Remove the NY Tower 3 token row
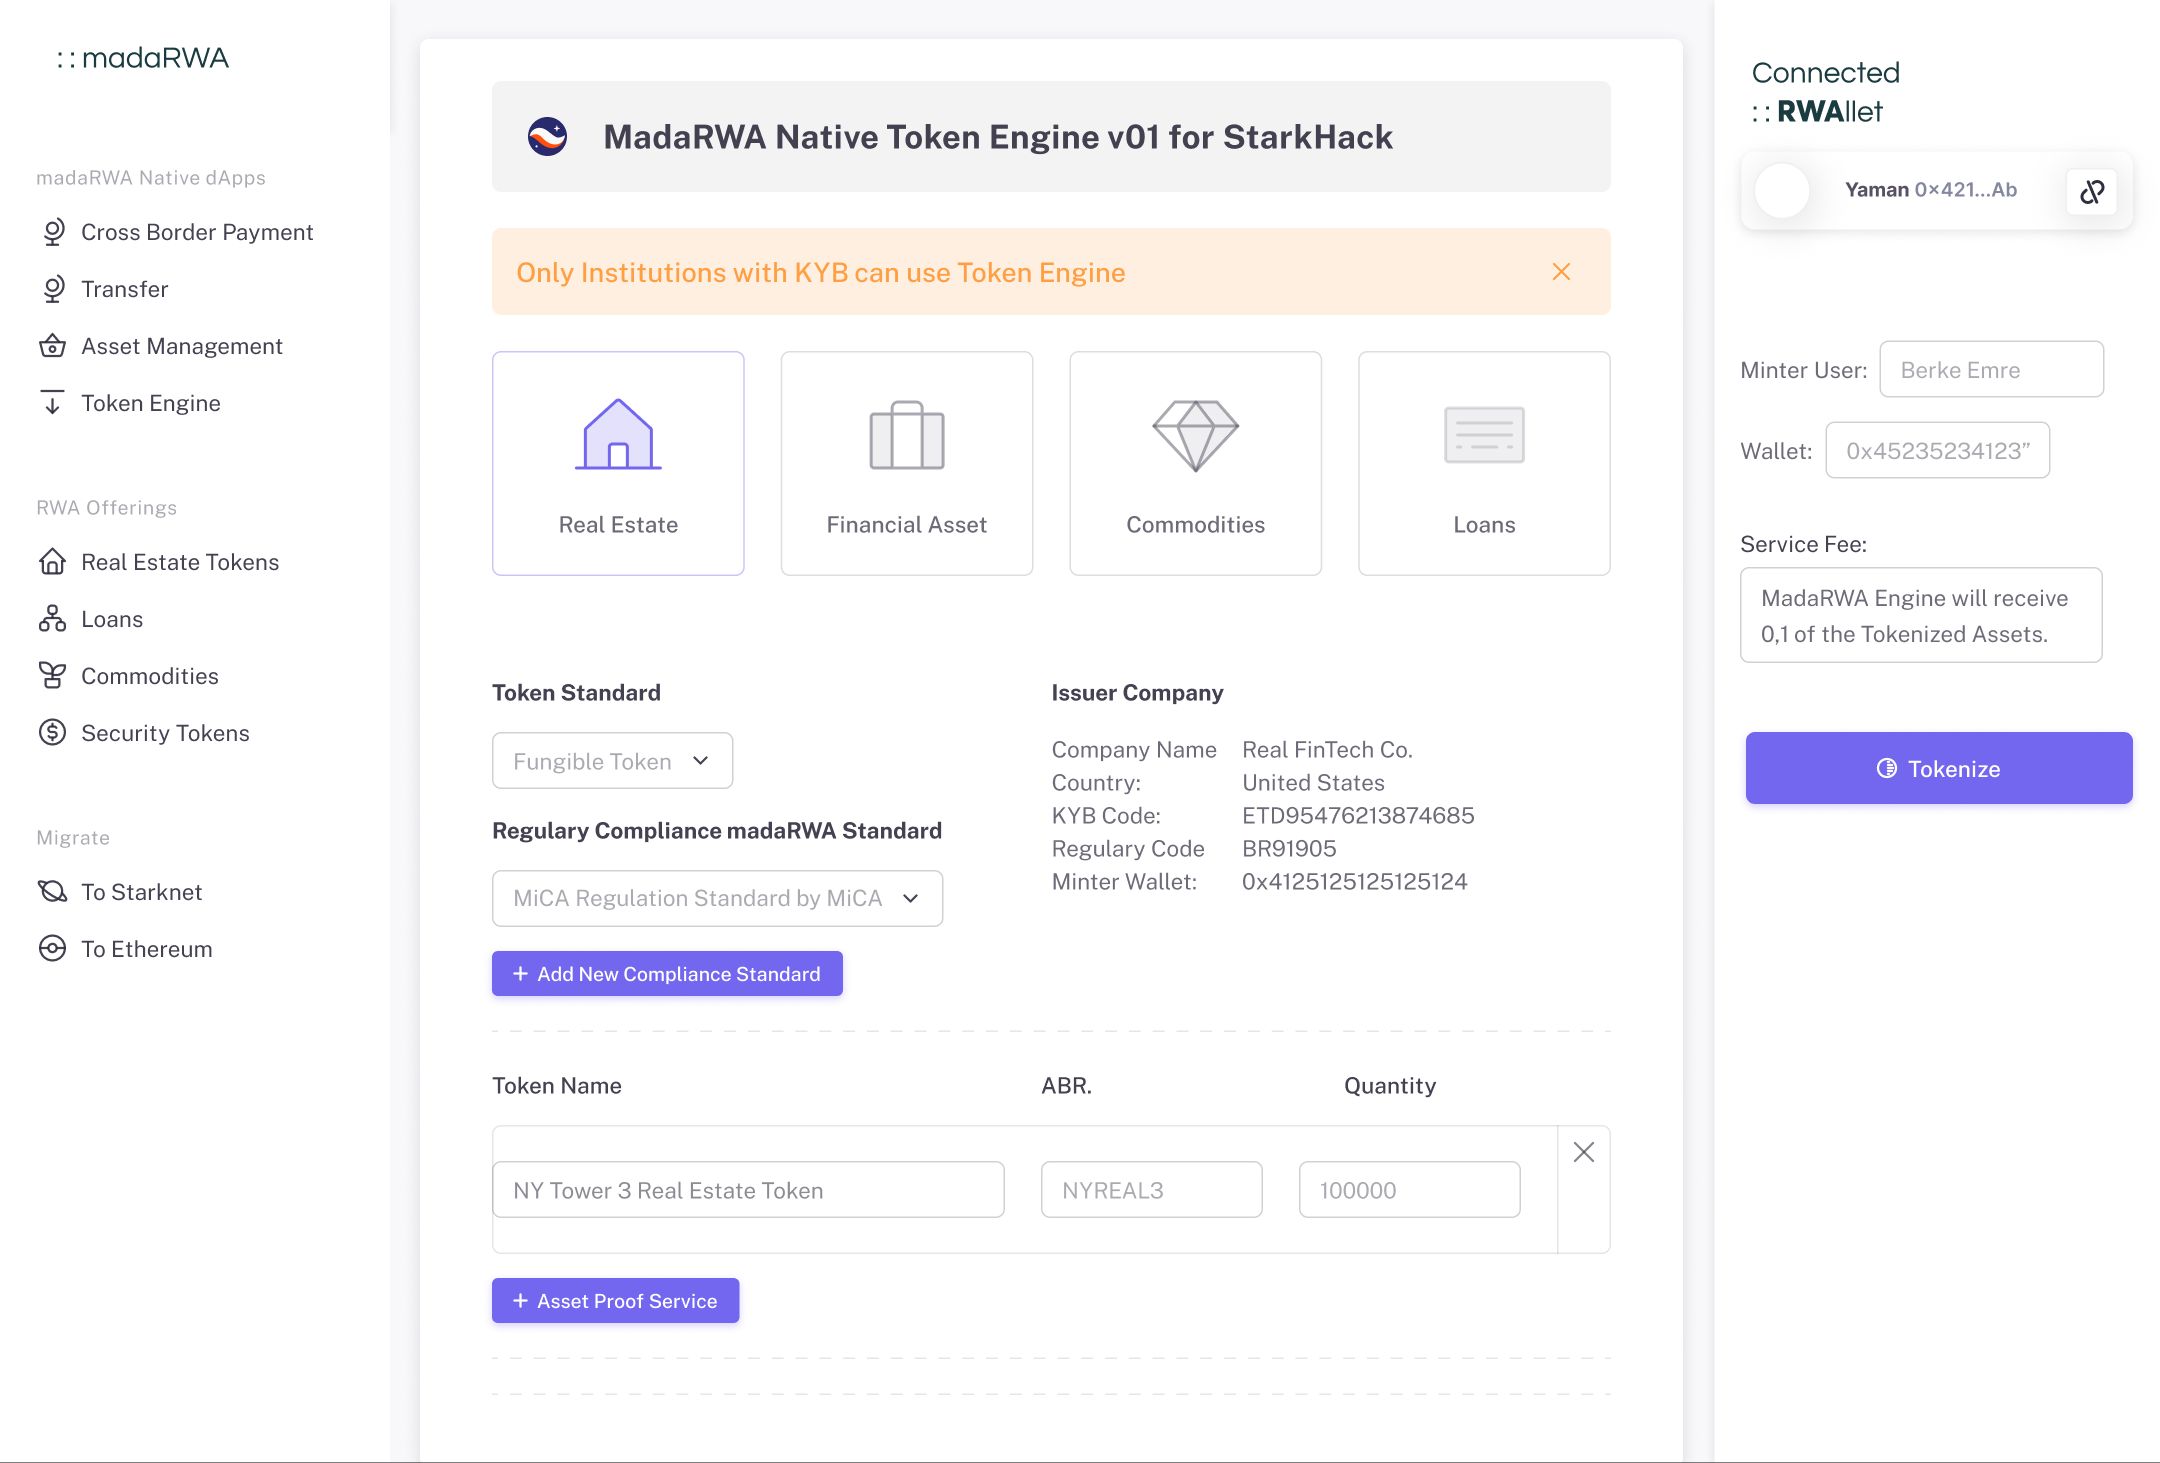 coord(1584,1152)
